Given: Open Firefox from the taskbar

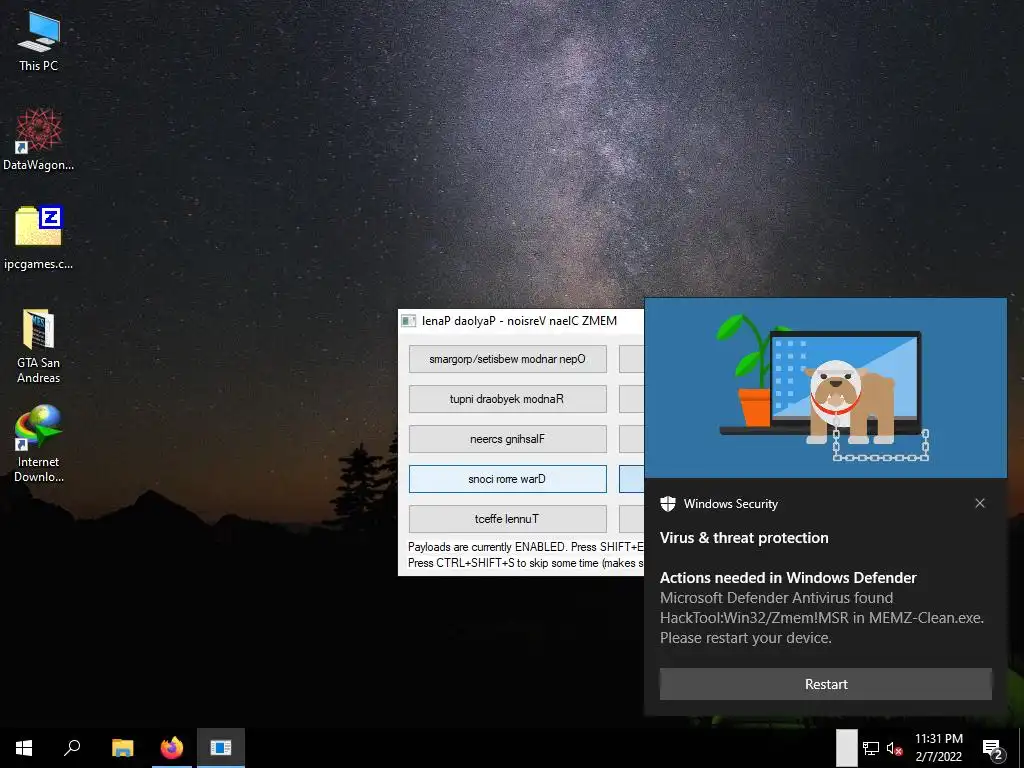Looking at the screenshot, I should (172, 748).
